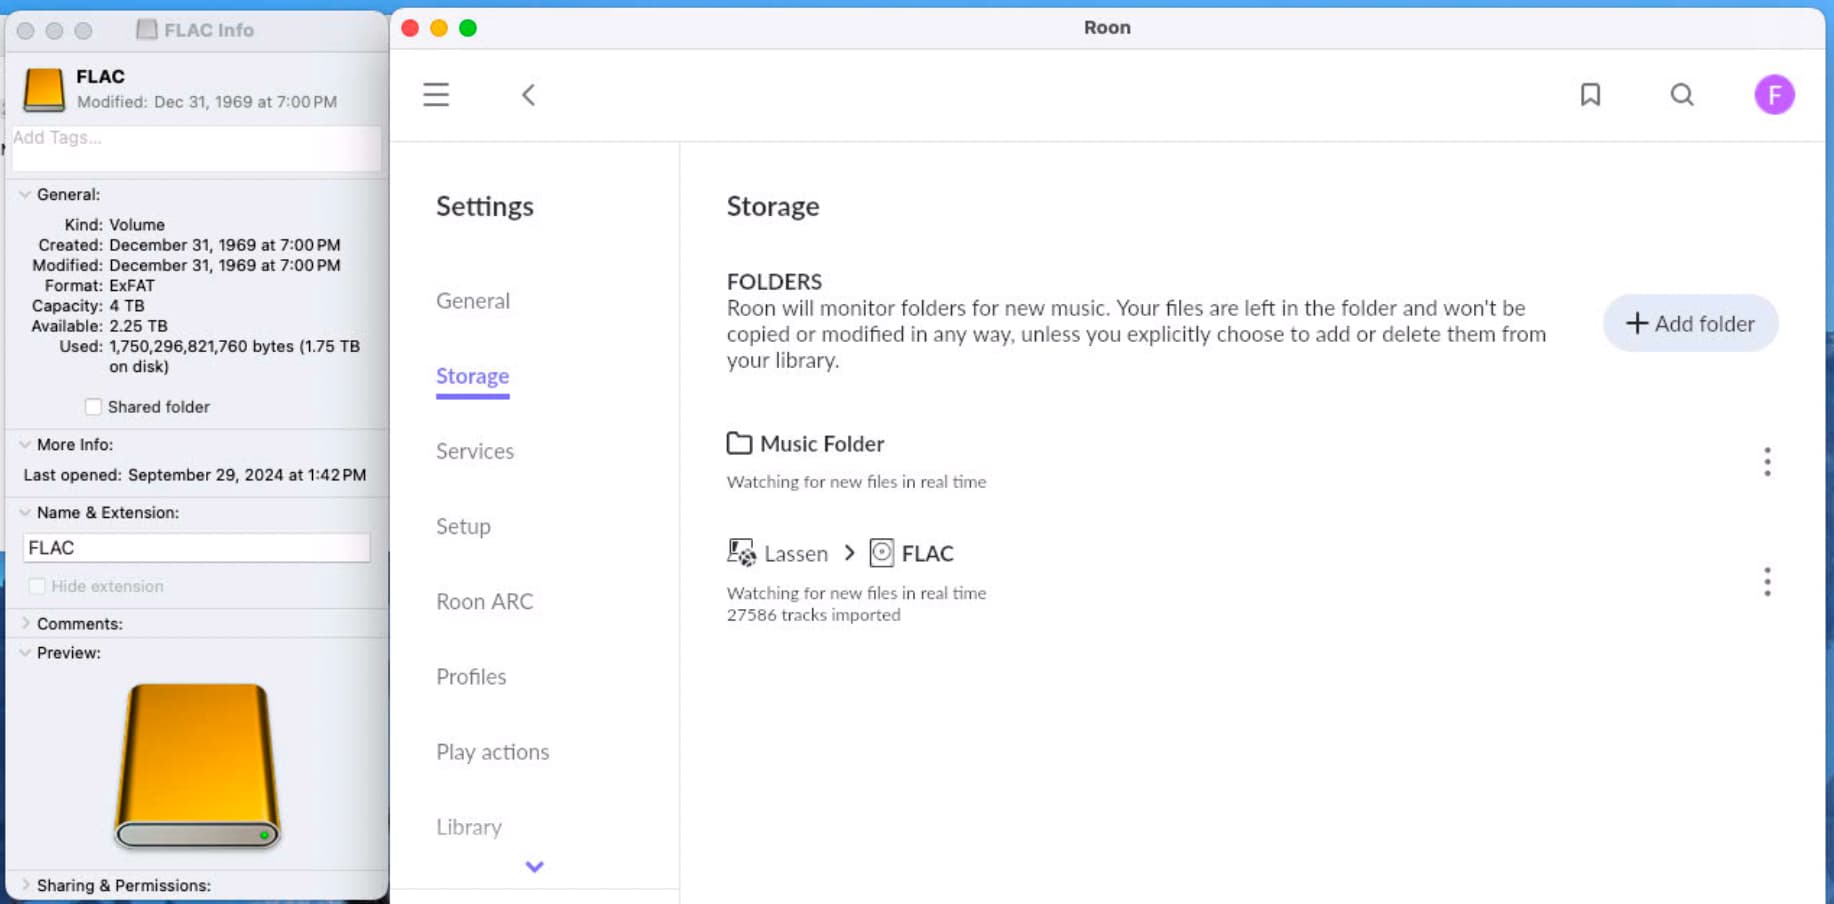Close the Roon window

[410, 28]
